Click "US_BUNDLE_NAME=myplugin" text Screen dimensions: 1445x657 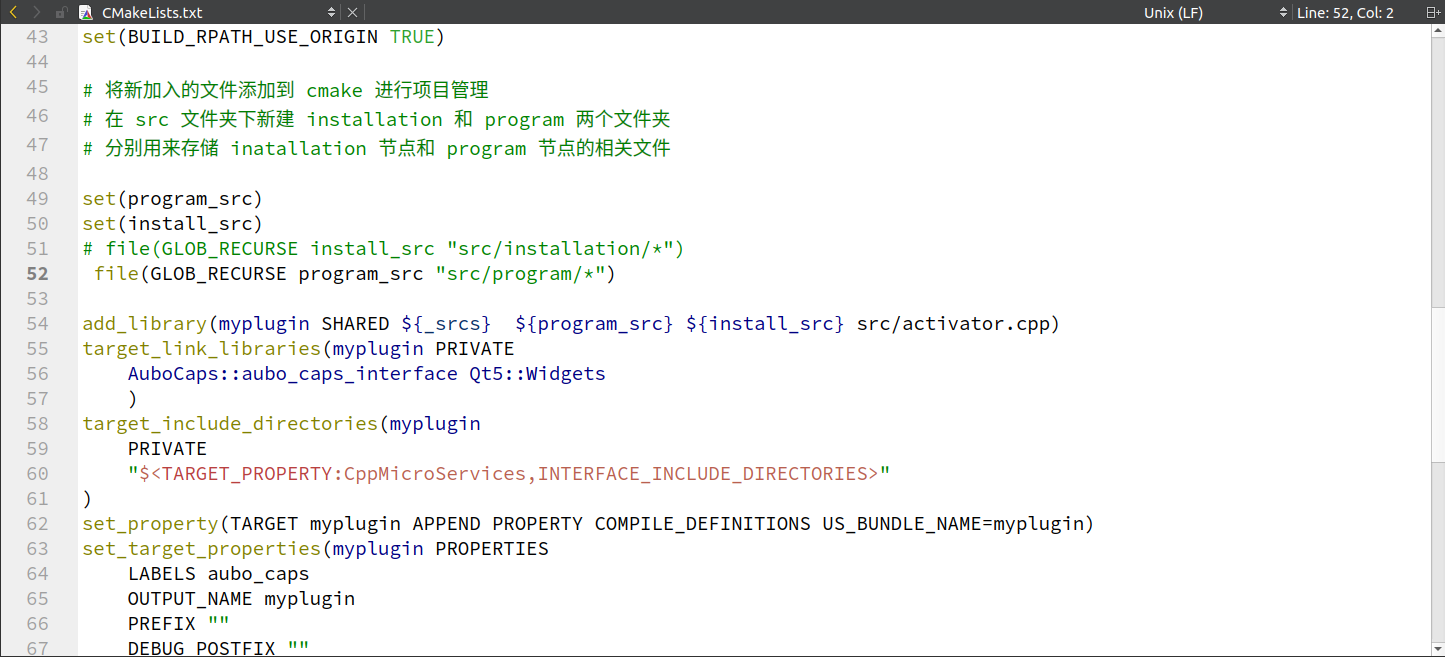click(x=953, y=523)
